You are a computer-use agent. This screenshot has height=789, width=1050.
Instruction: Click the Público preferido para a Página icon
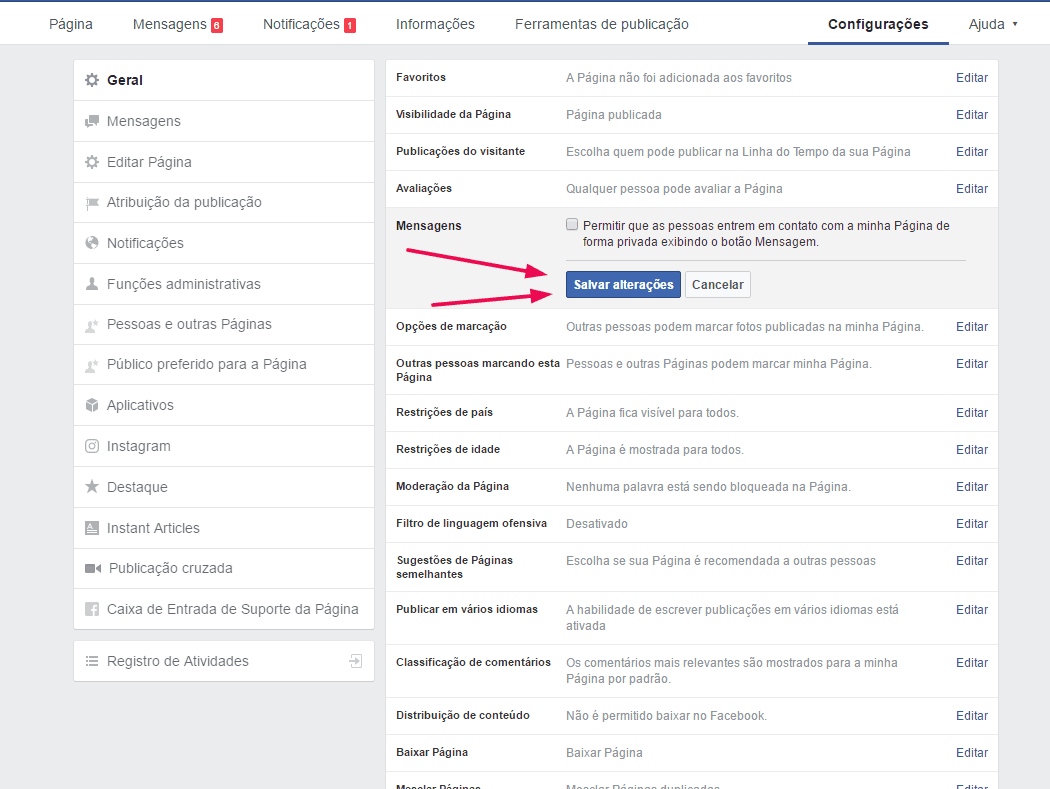(92, 365)
